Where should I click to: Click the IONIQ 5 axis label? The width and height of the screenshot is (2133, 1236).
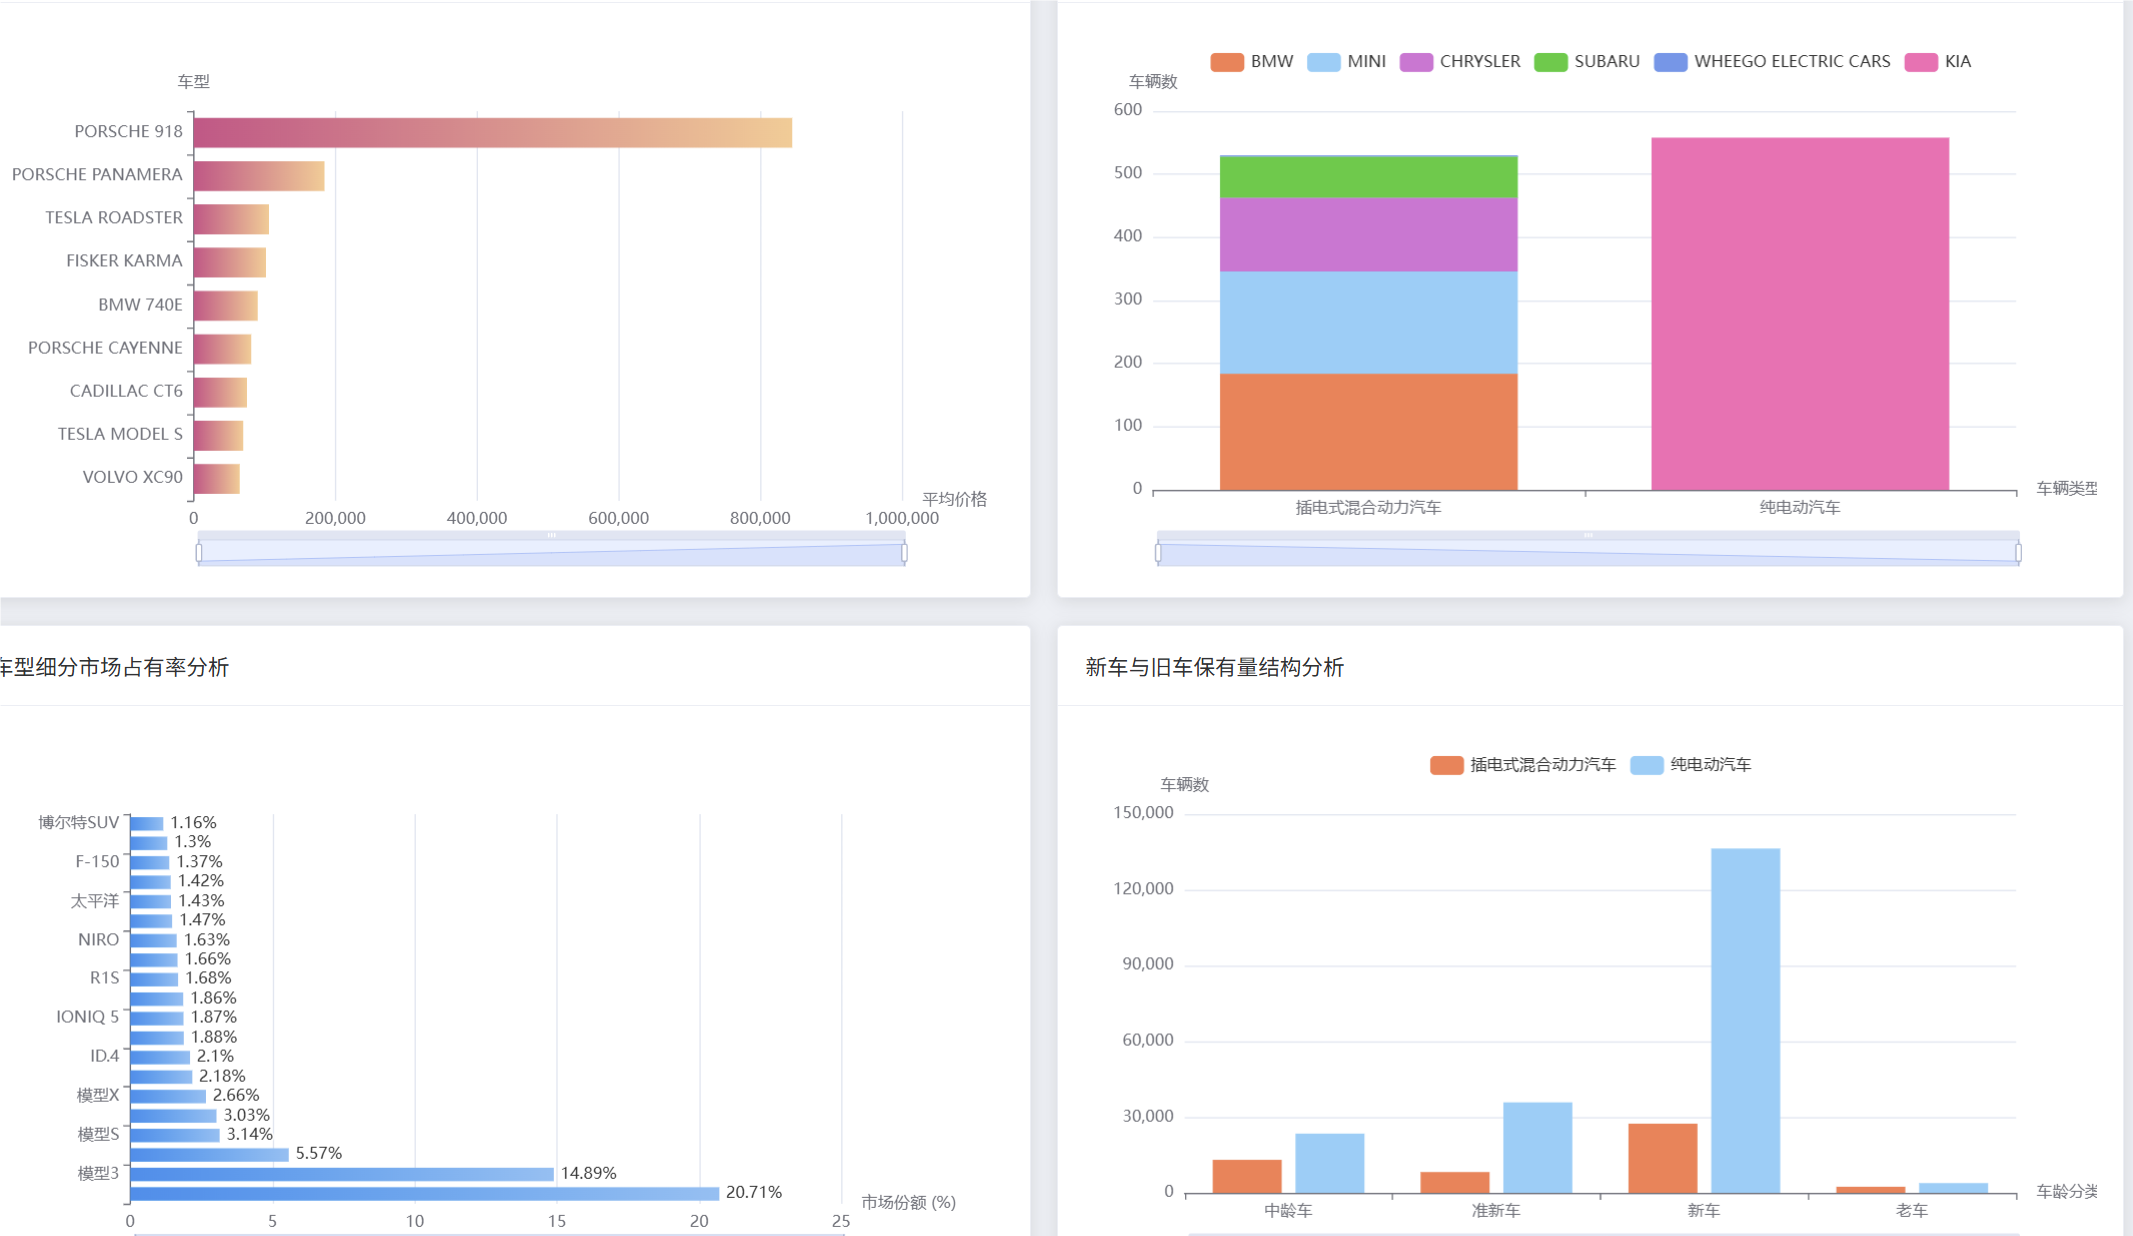88,1016
